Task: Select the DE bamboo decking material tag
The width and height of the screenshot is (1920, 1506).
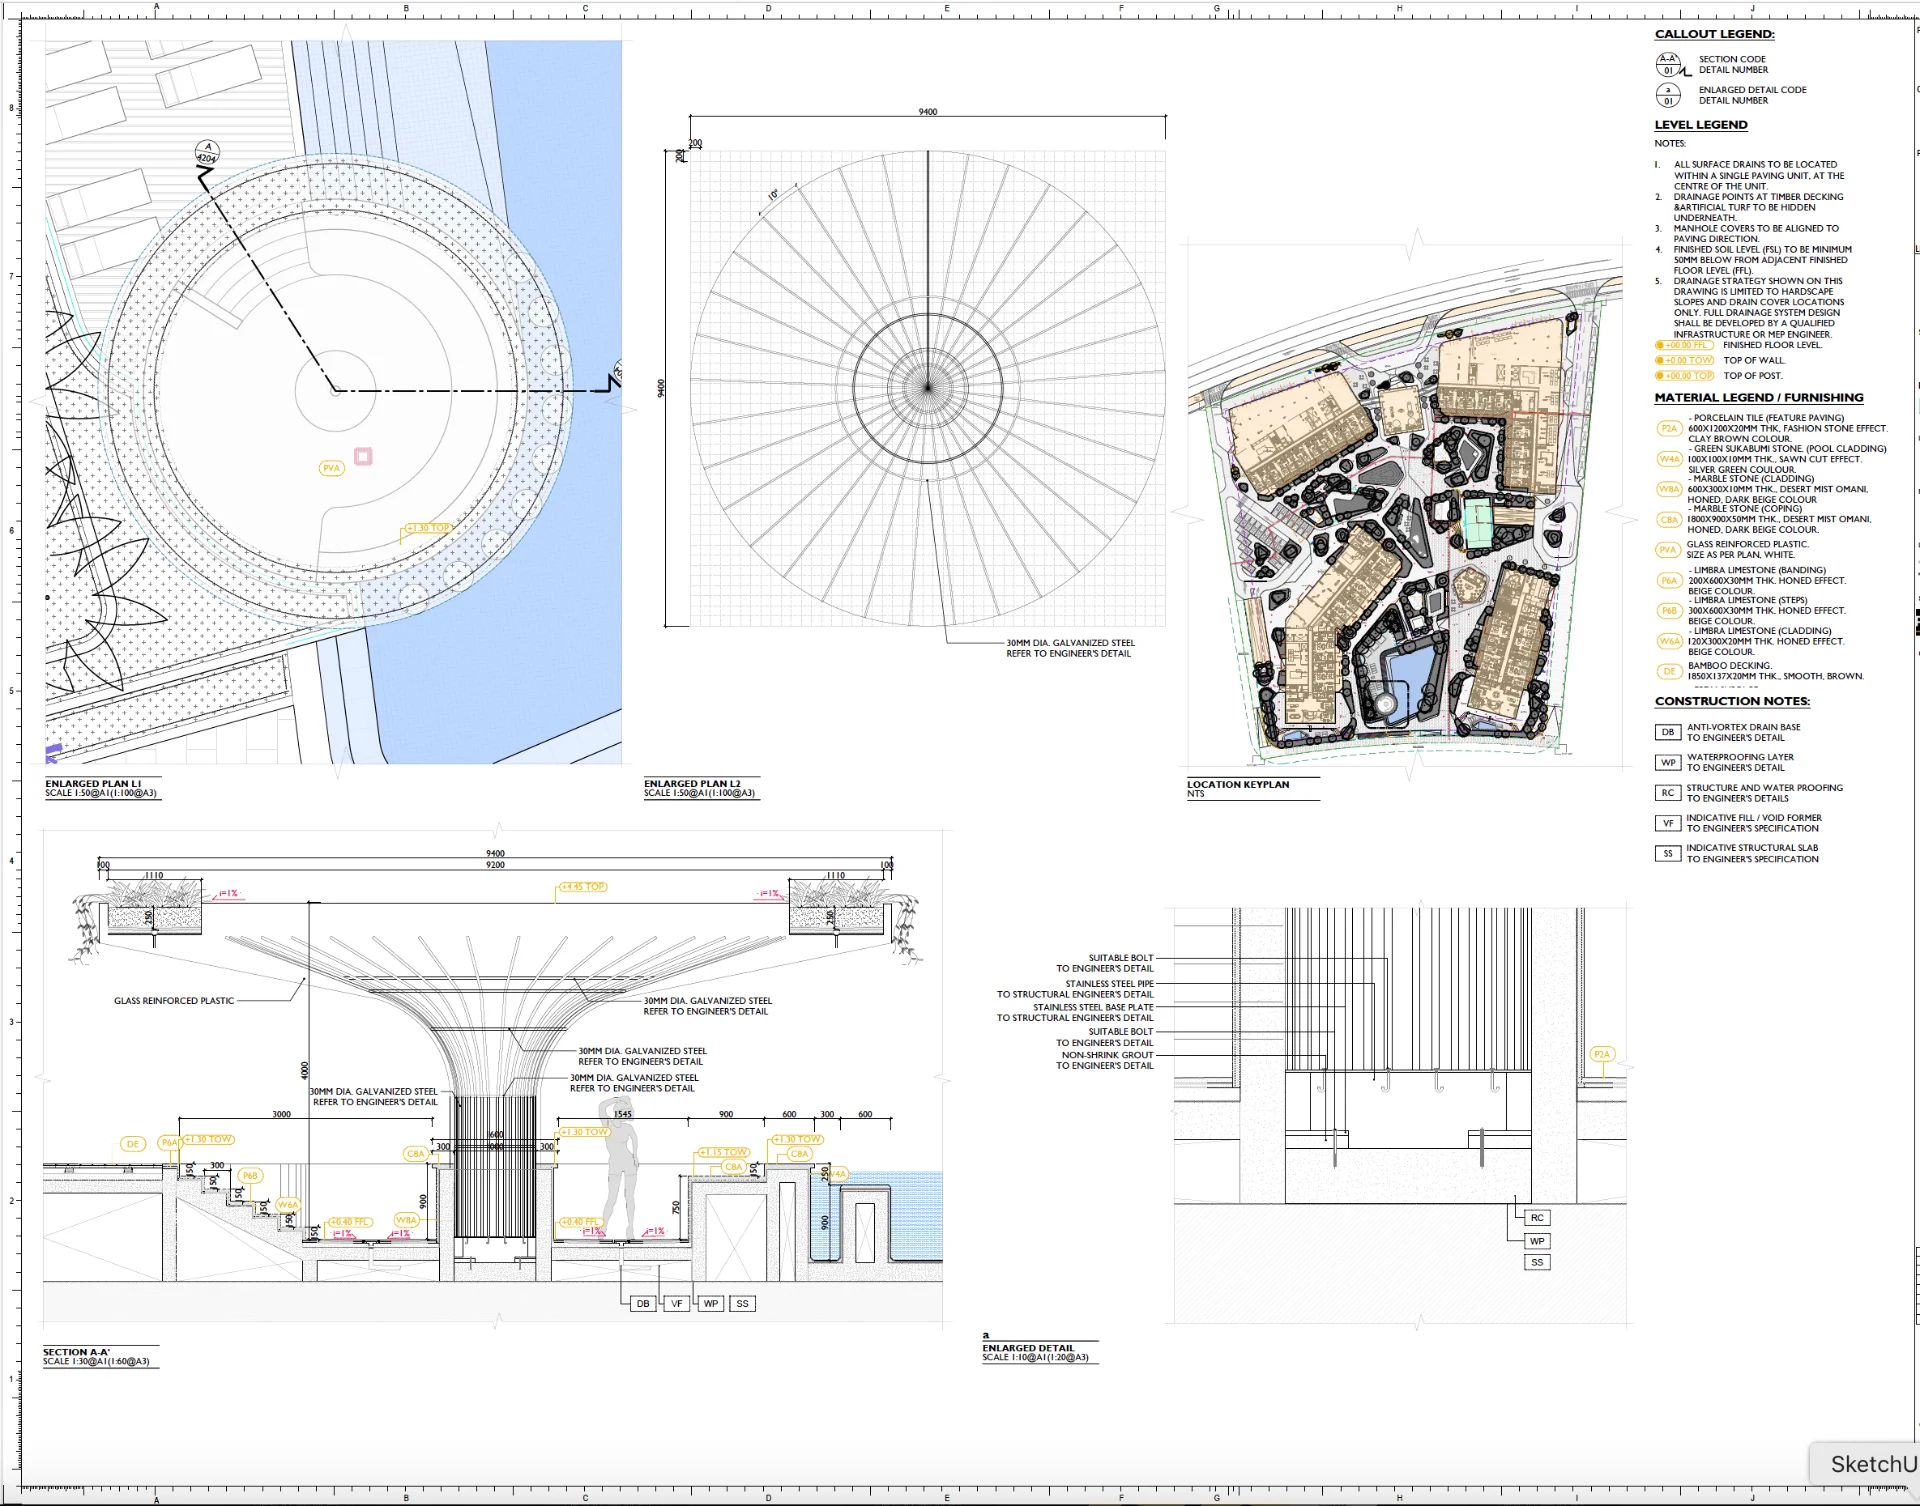Action: tap(1668, 671)
